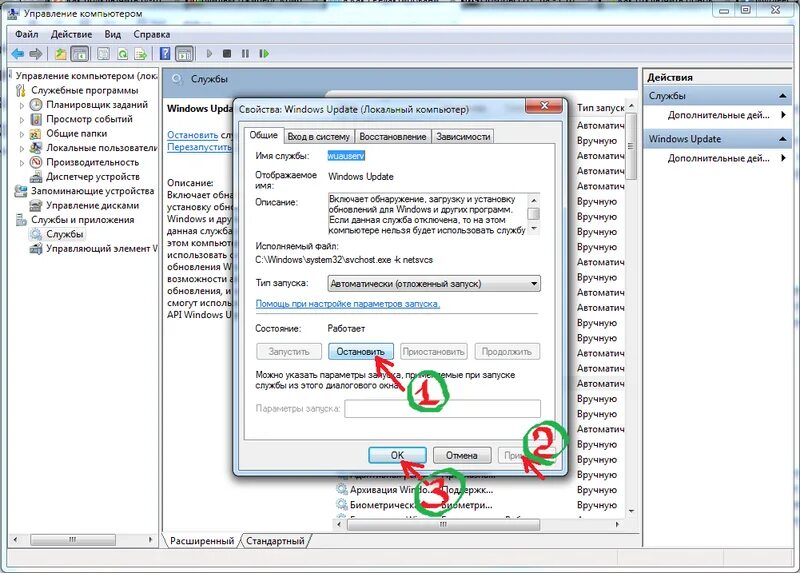Click the Тип запуска column header
The image size is (800, 573).
[600, 108]
